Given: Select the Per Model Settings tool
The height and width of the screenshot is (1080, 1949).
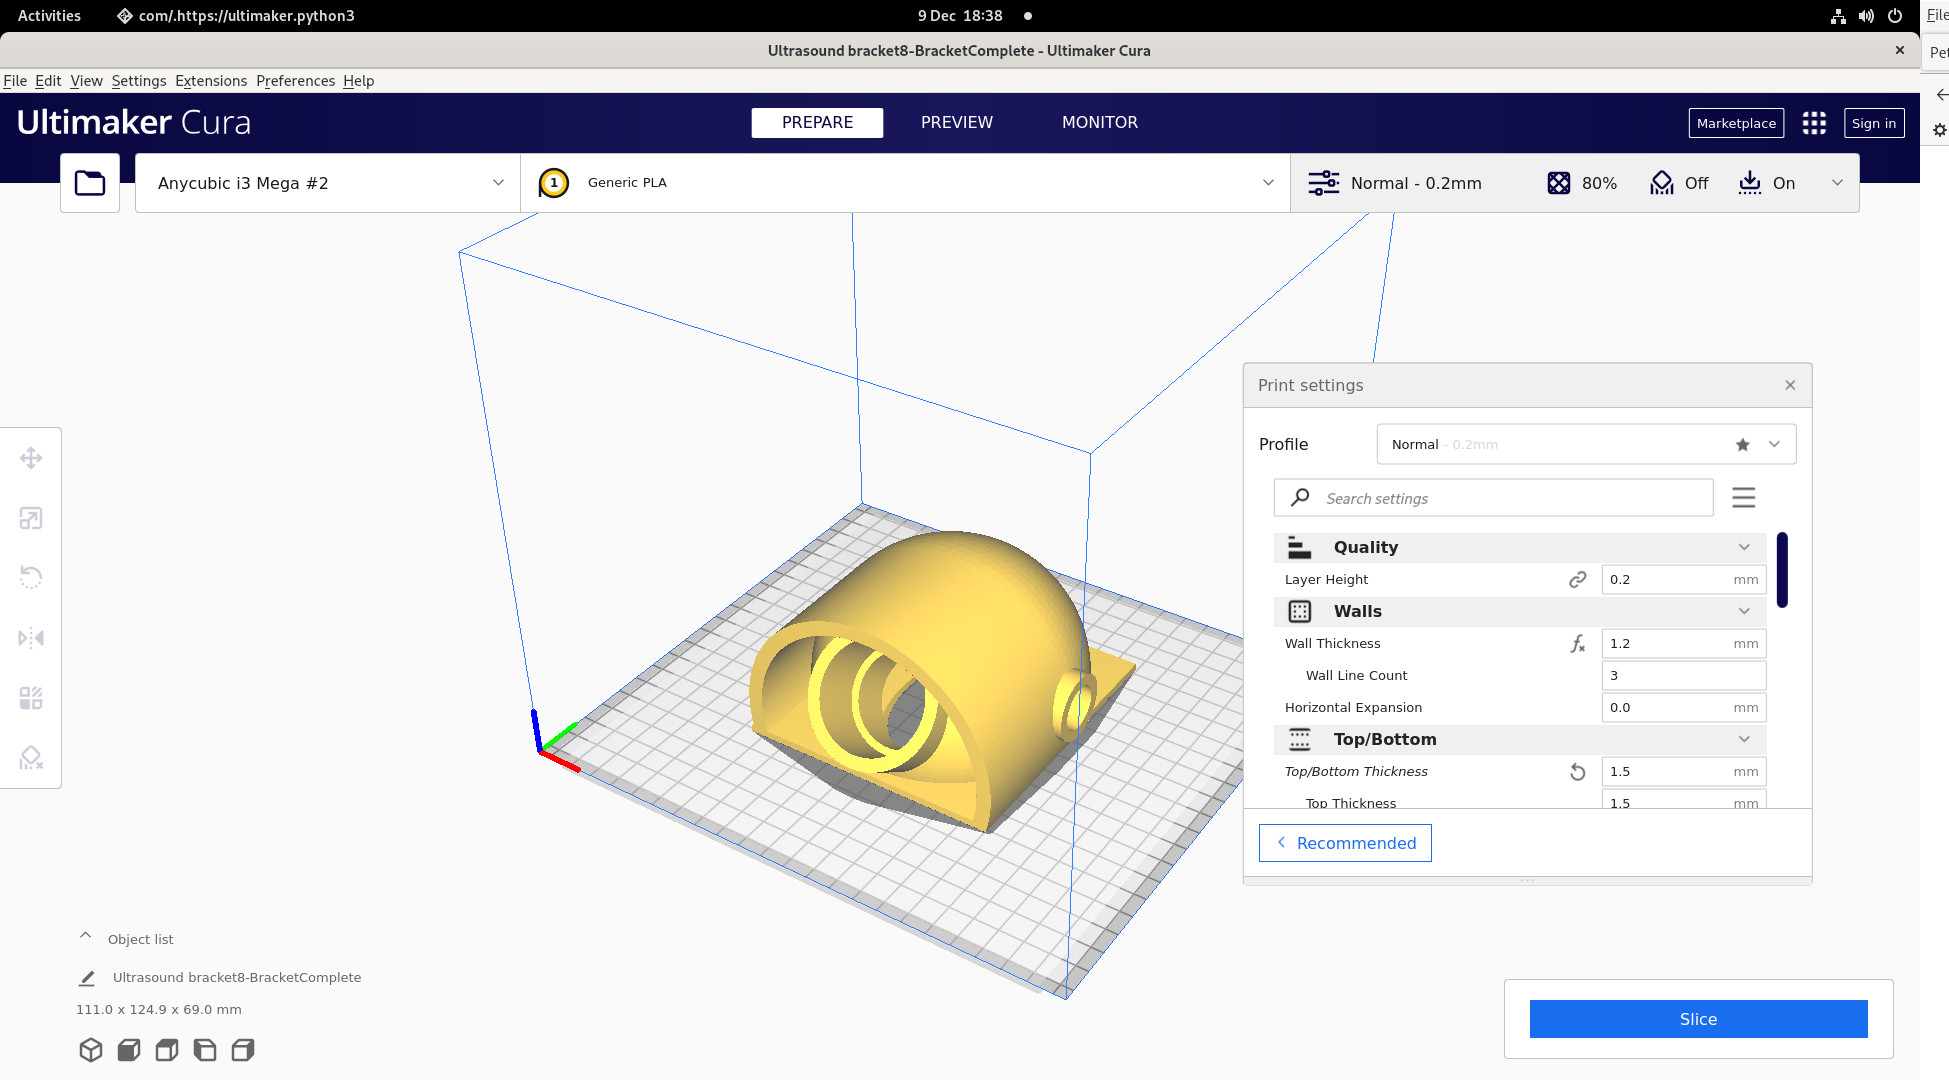Looking at the screenshot, I should pyautogui.click(x=31, y=698).
